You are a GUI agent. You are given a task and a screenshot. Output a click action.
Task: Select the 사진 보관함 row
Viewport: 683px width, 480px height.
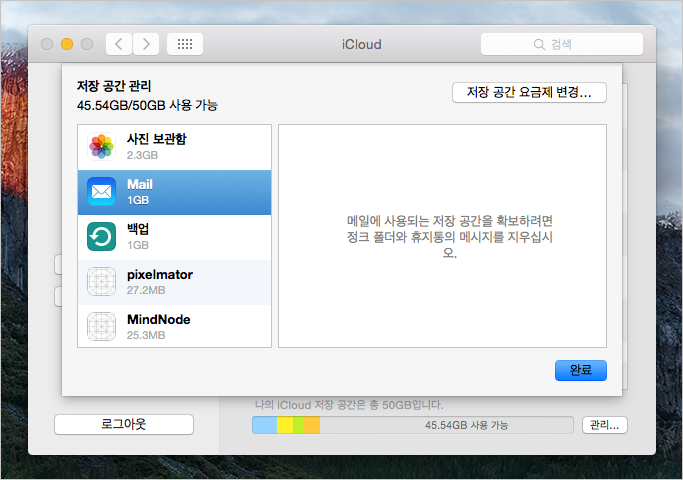click(174, 147)
